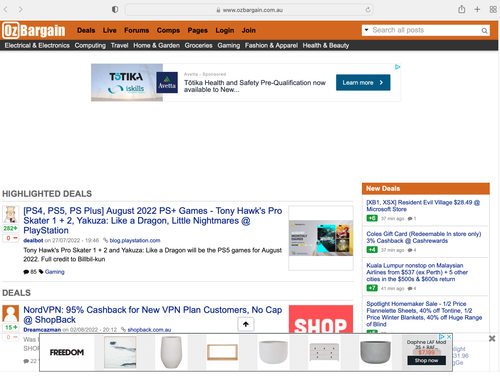Click the Join link
This screenshot has width=500, height=379.
(249, 30)
